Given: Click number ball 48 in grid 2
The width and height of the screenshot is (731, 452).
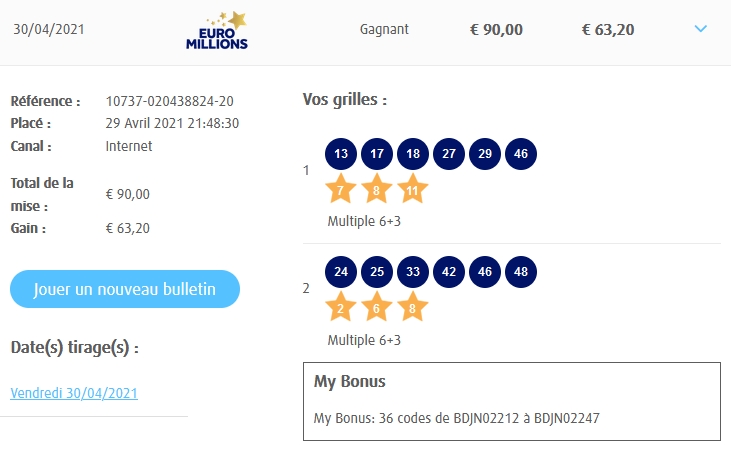Looking at the screenshot, I should tap(521, 272).
